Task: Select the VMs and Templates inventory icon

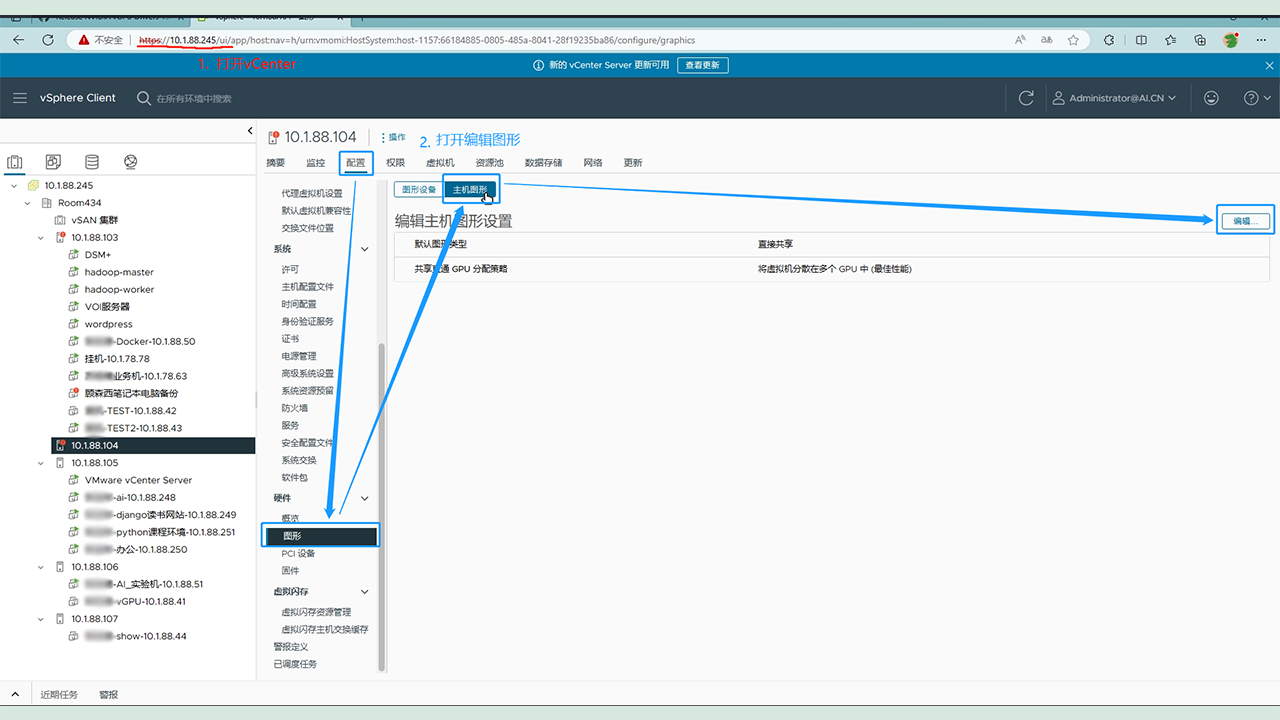Action: tap(53, 162)
